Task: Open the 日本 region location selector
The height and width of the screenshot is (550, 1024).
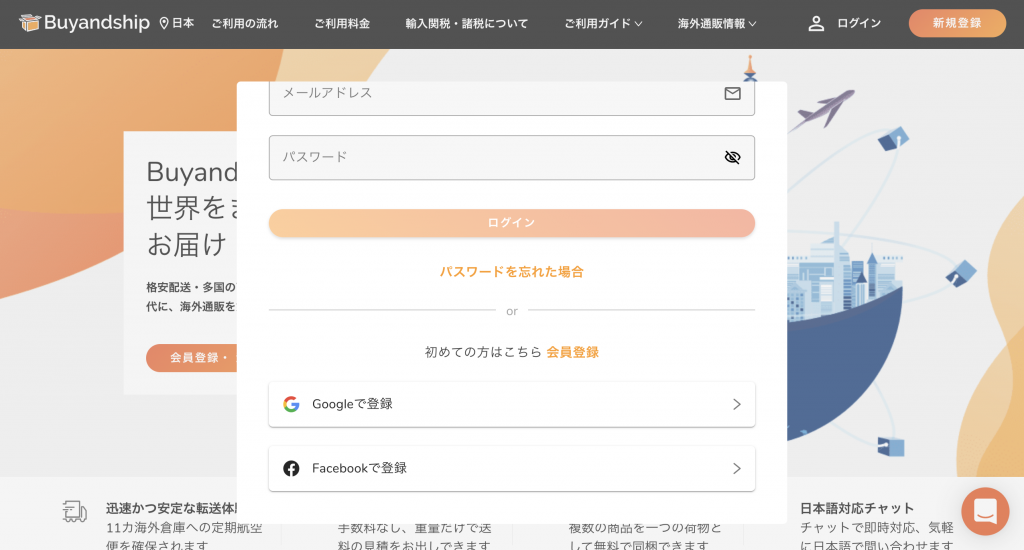Action: click(177, 23)
